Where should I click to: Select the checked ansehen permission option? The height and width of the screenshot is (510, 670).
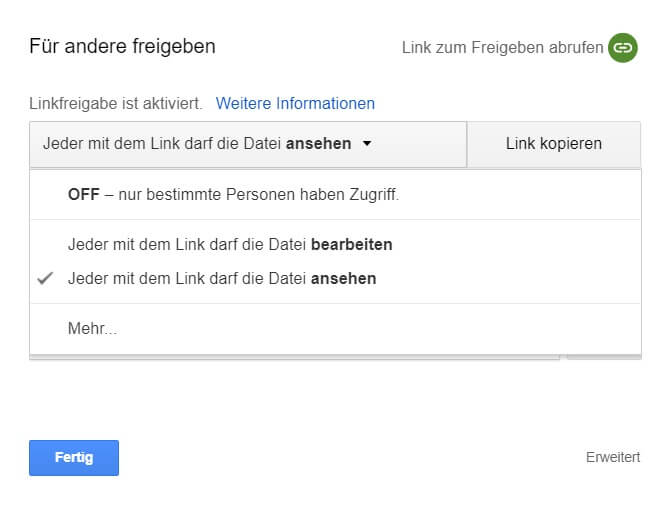pyautogui.click(x=335, y=278)
